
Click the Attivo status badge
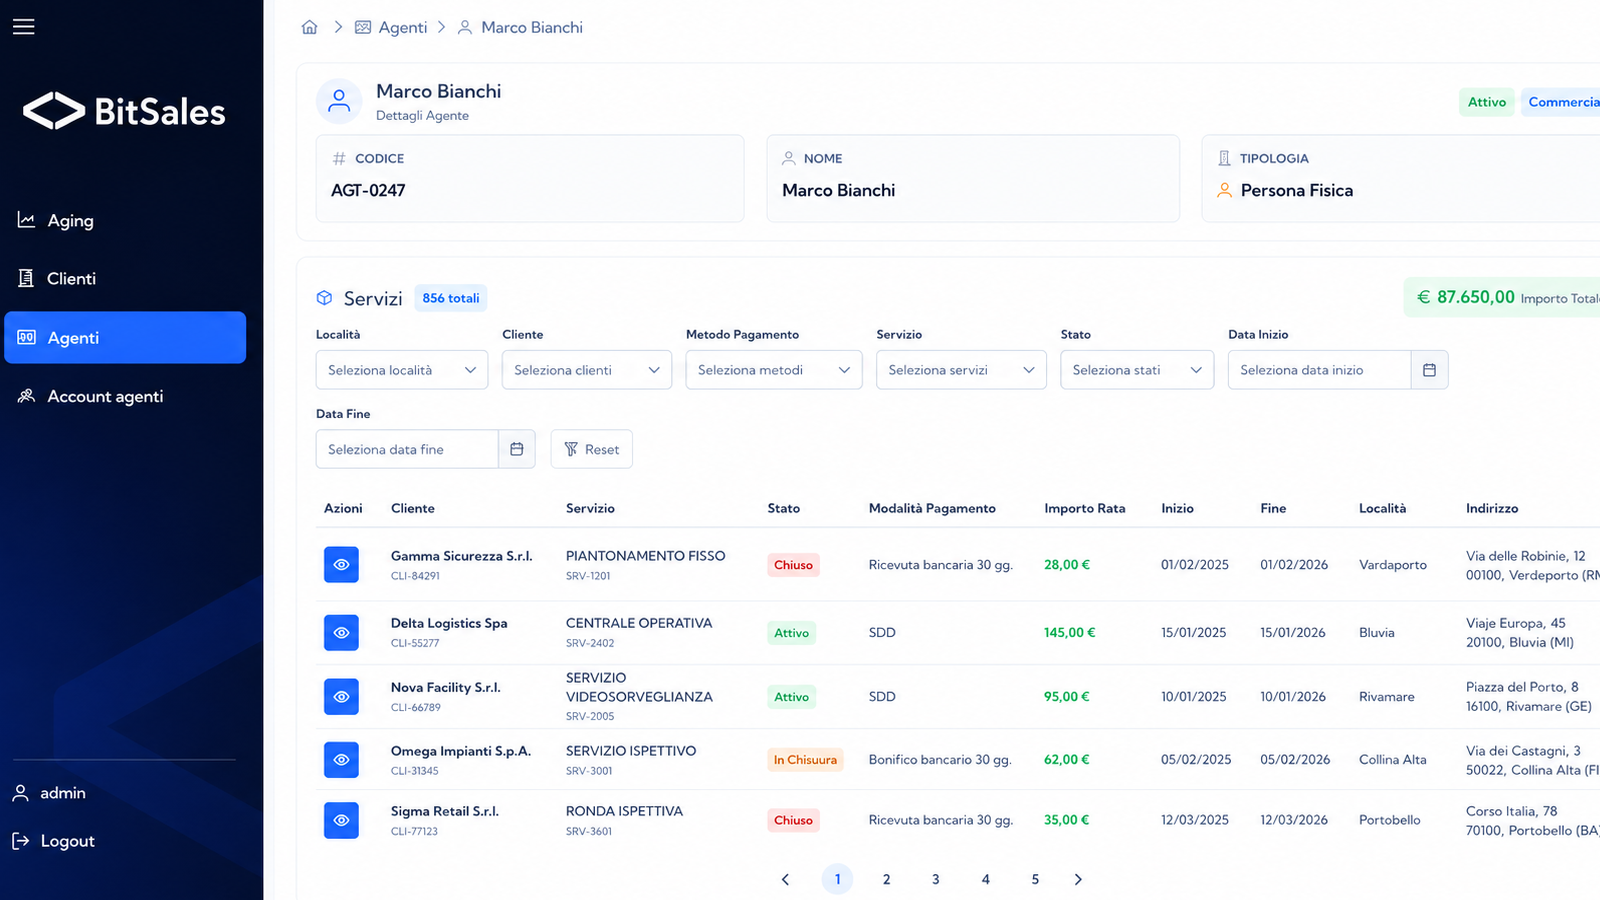(1486, 102)
